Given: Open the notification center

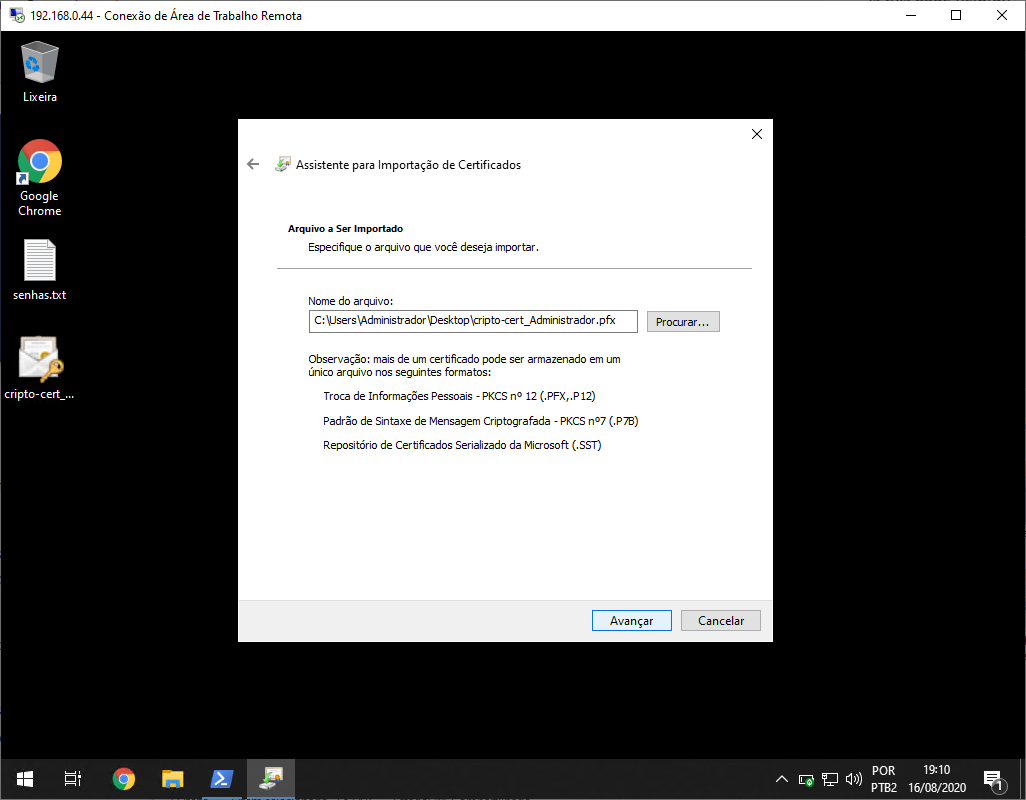Looking at the screenshot, I should 993,779.
